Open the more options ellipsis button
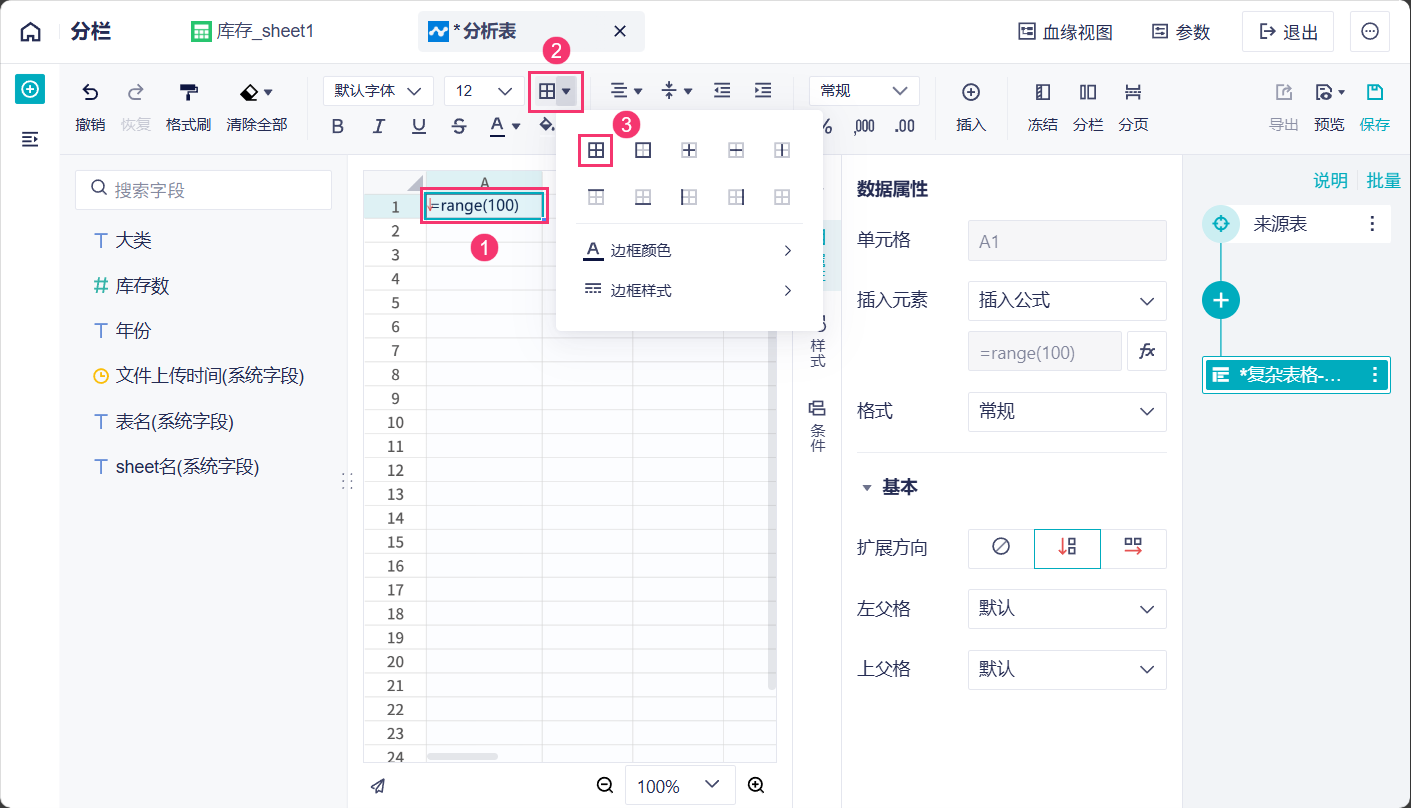 pyautogui.click(x=1370, y=31)
